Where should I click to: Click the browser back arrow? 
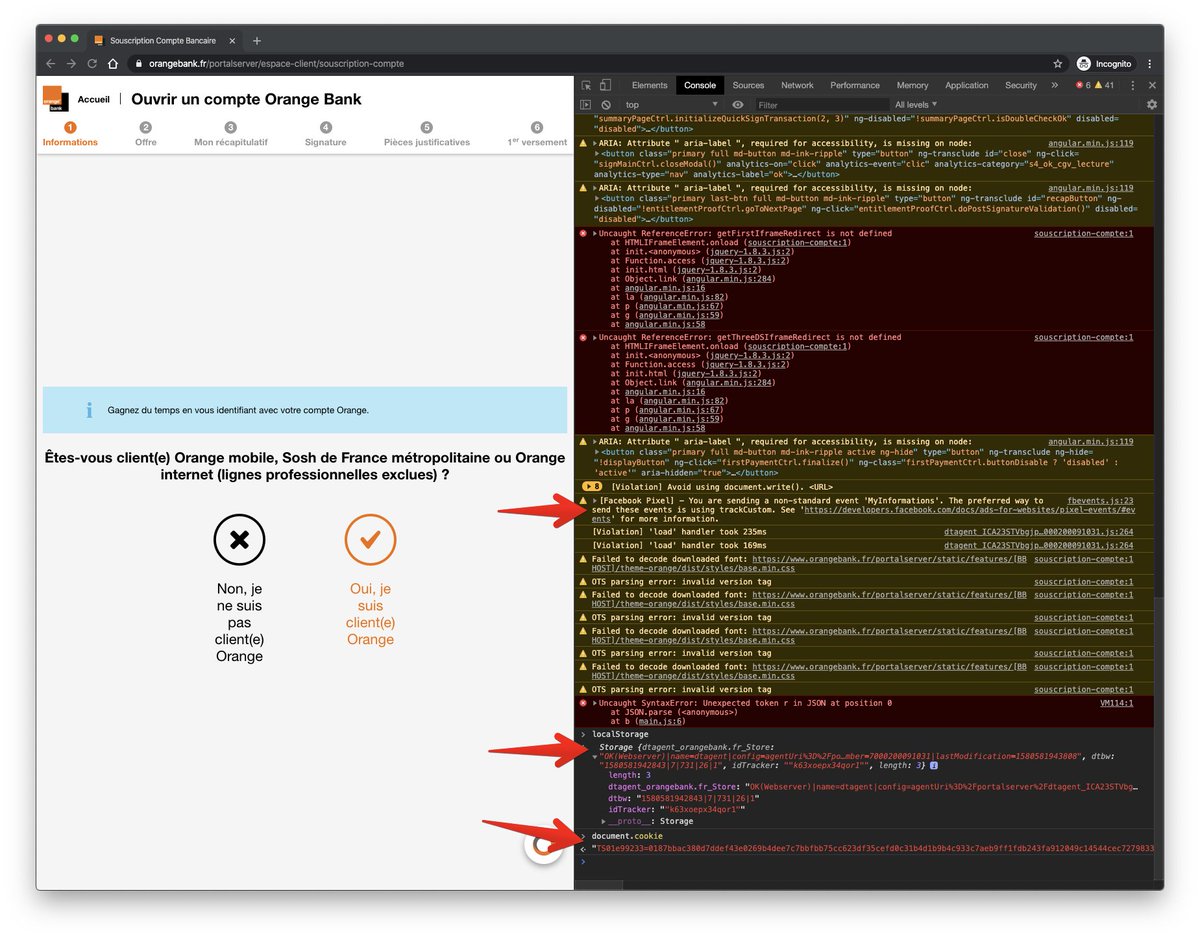[51, 63]
